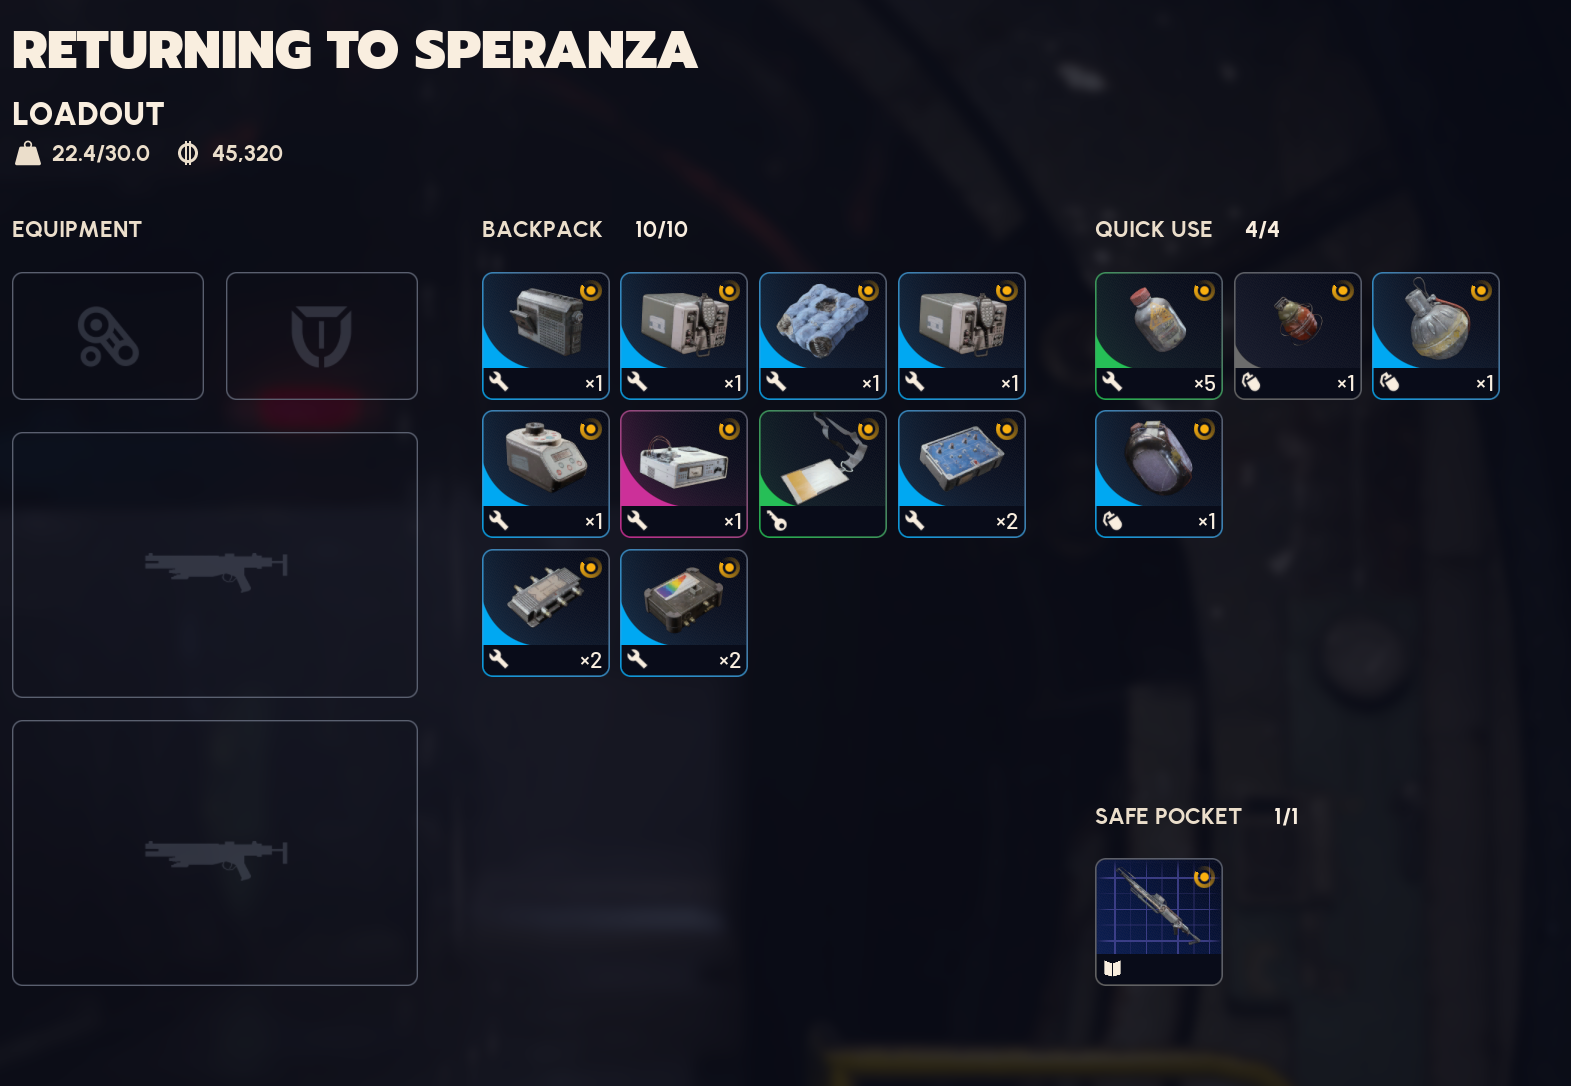Pick the green ID badge lanyard item
Image resolution: width=1571 pixels, height=1086 pixels.
click(823, 474)
